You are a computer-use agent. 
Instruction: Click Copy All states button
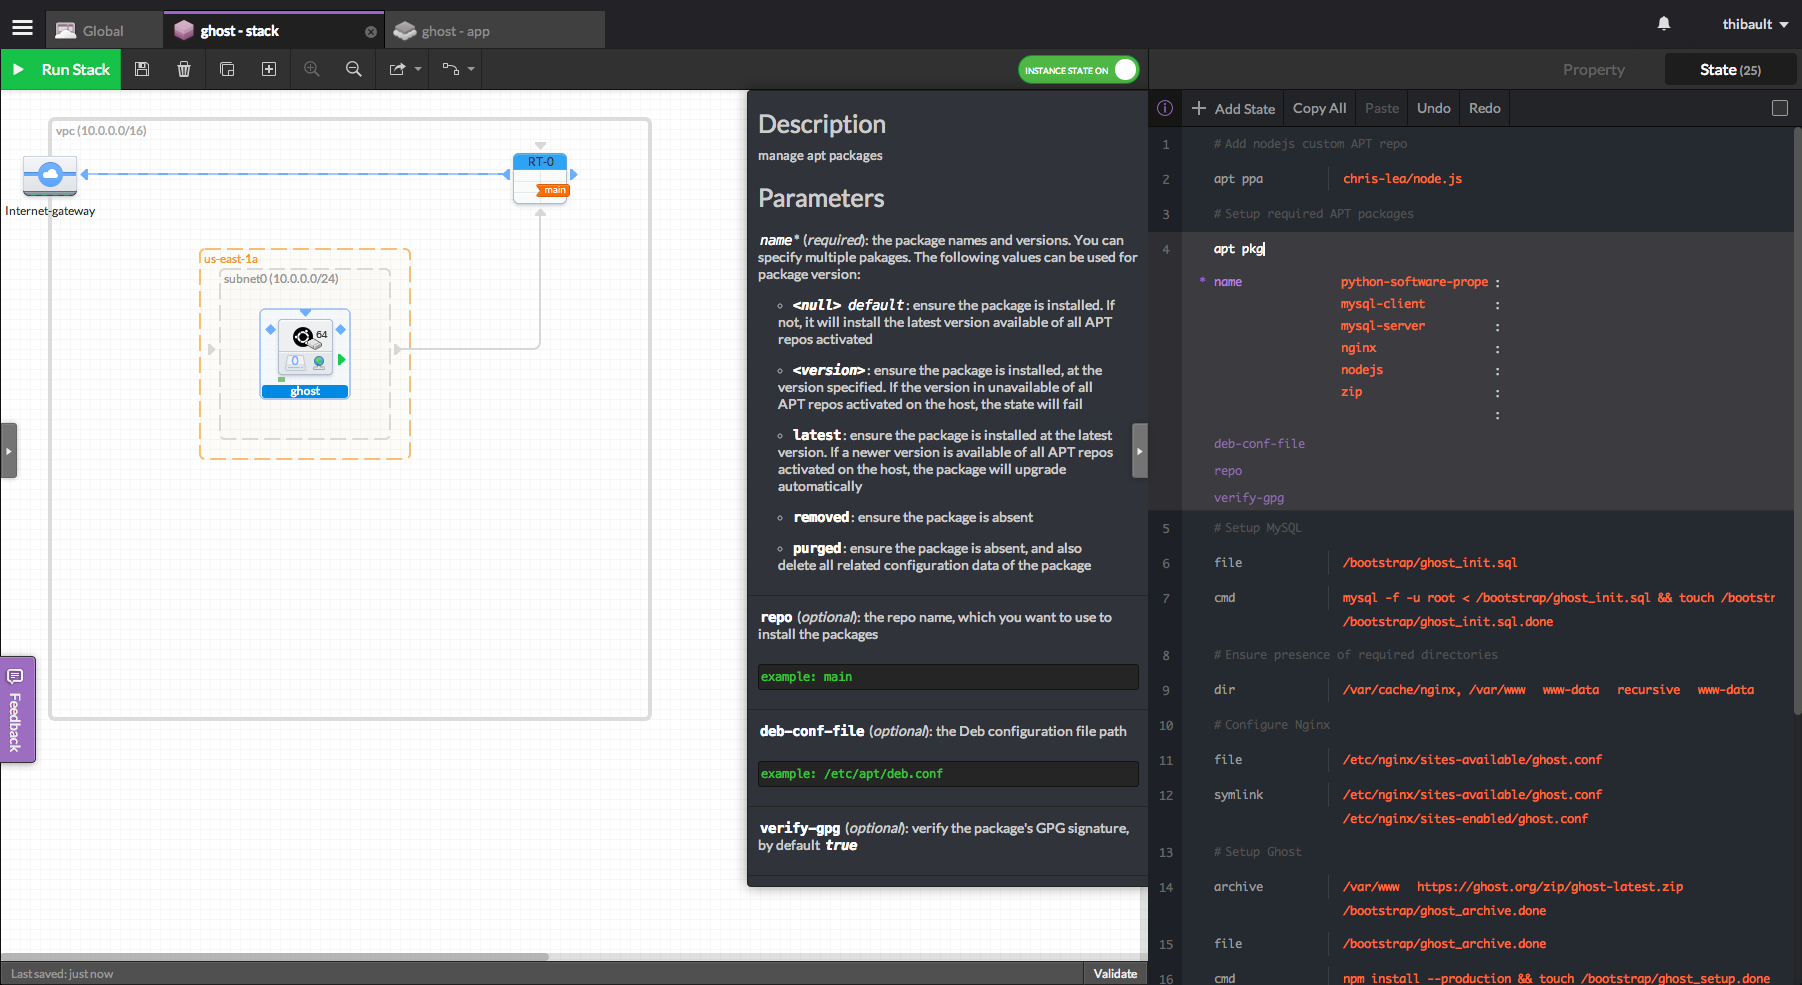(x=1319, y=108)
